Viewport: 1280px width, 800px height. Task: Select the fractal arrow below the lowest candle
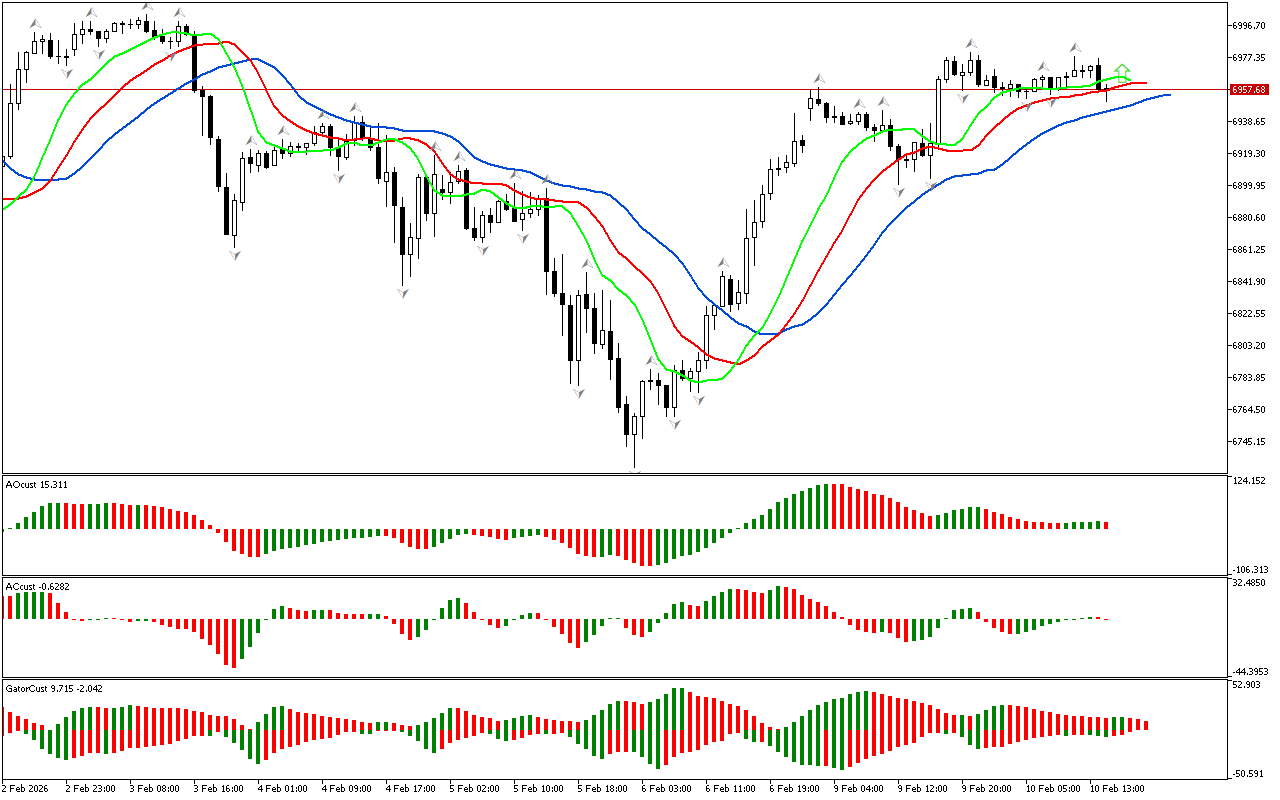point(635,471)
